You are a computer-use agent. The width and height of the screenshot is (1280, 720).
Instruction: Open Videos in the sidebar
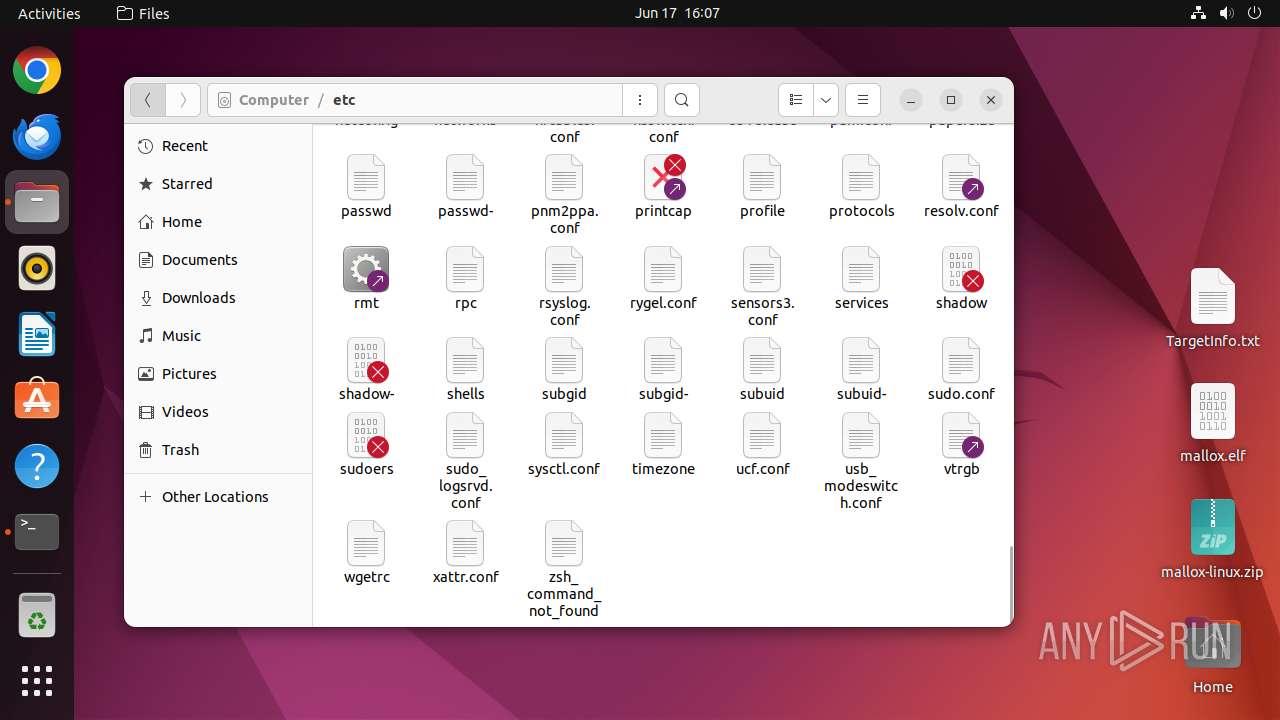[x=218, y=412]
